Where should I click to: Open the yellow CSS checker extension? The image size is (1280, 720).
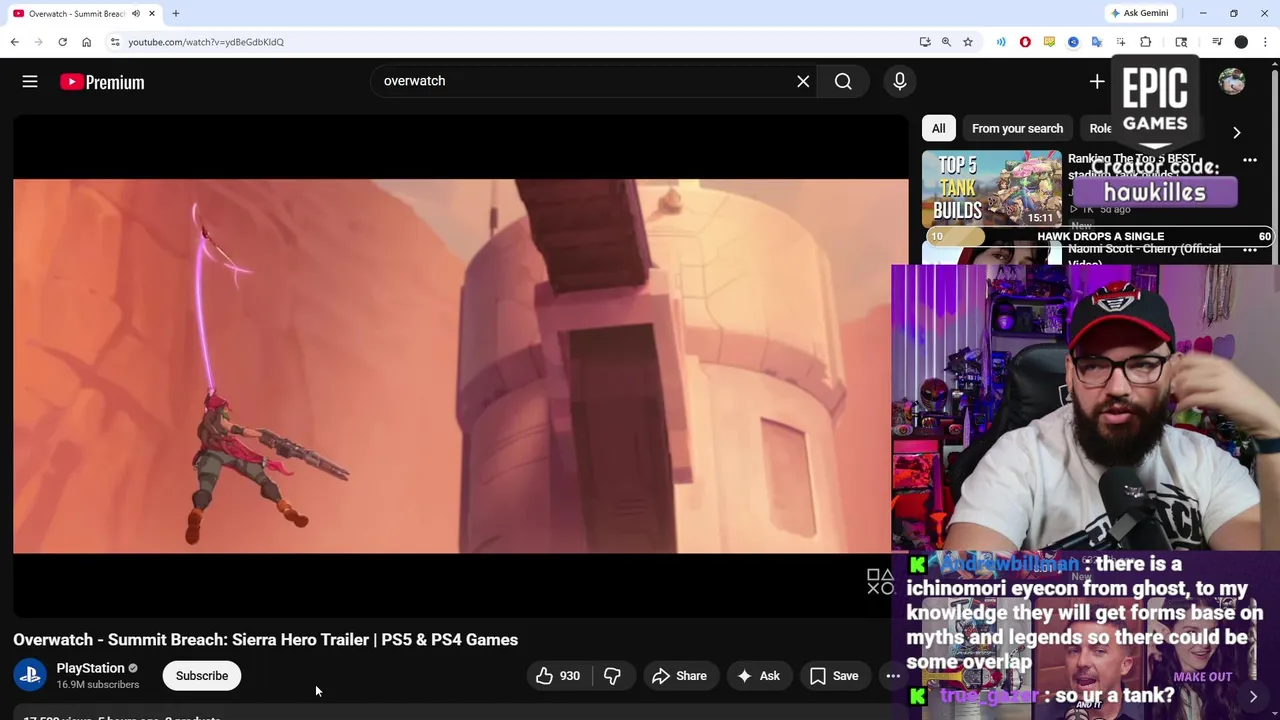(1049, 42)
